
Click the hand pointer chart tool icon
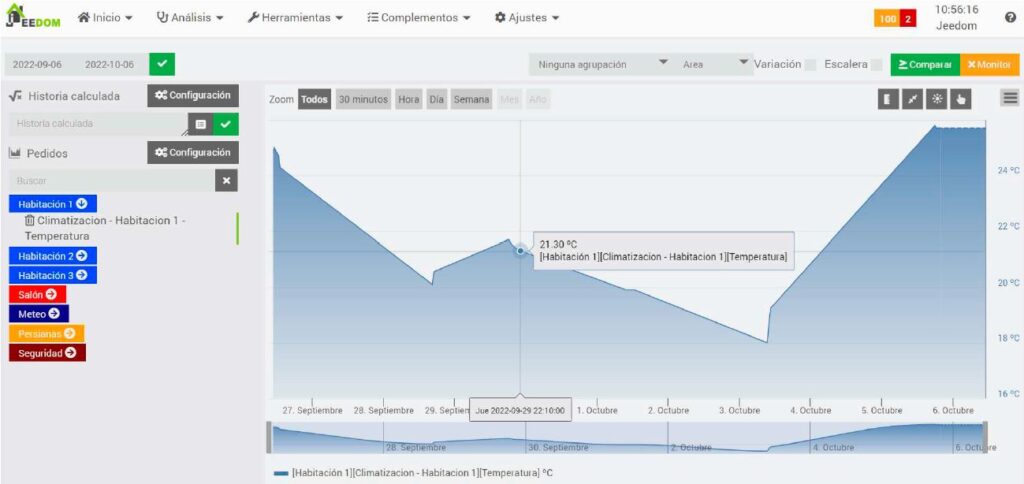click(x=960, y=99)
